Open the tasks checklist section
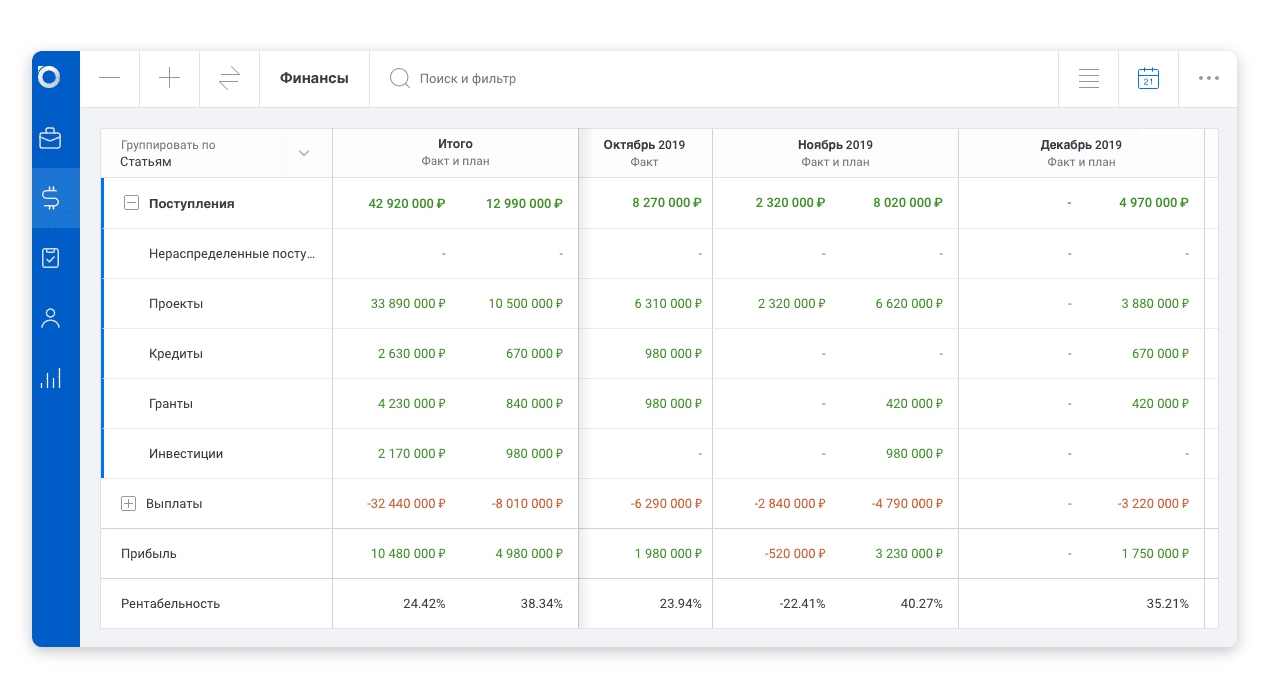 [x=50, y=258]
